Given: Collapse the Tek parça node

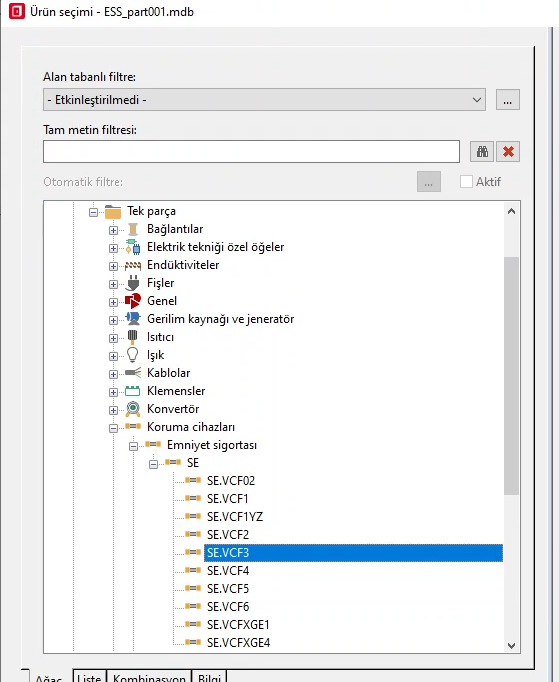Looking at the screenshot, I should click(x=93, y=213).
